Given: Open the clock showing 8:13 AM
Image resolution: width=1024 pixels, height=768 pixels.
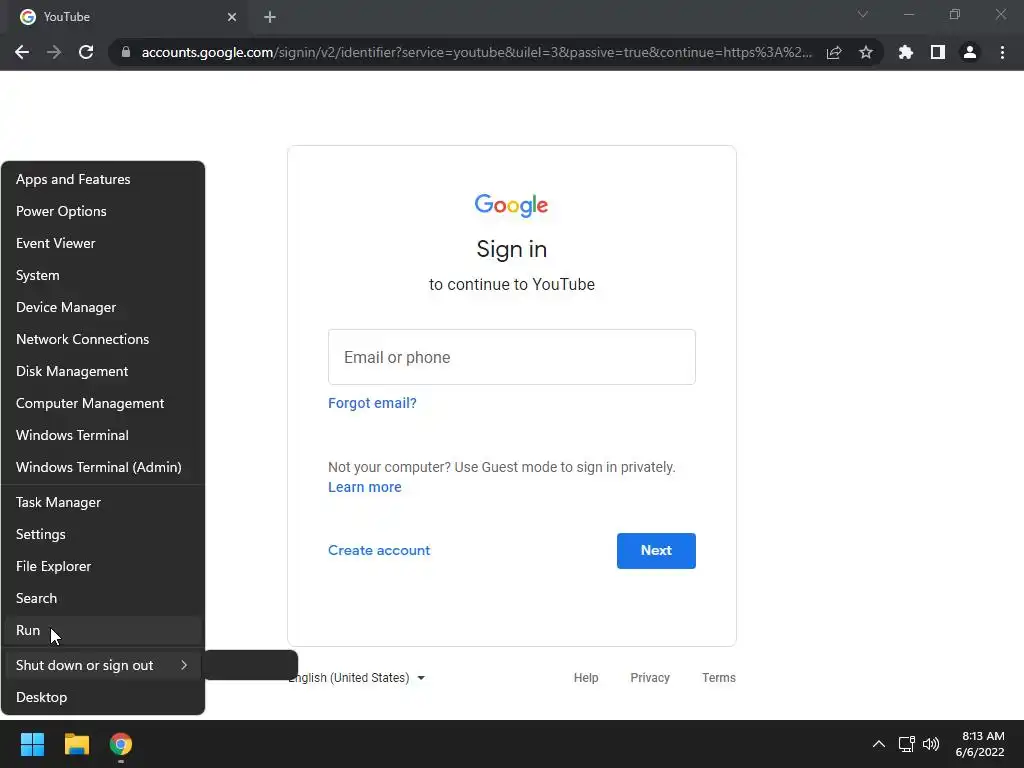Looking at the screenshot, I should point(980,744).
